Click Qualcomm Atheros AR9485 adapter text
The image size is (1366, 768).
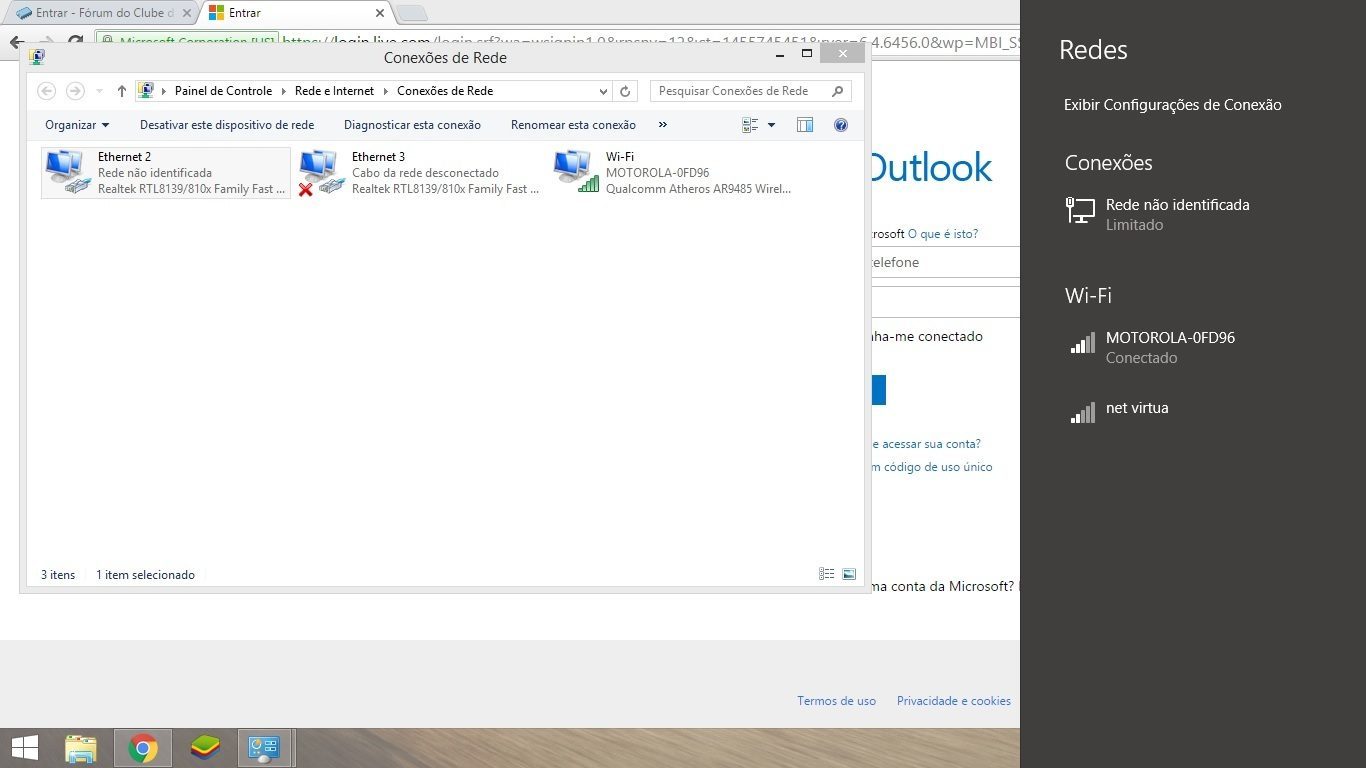click(x=698, y=189)
